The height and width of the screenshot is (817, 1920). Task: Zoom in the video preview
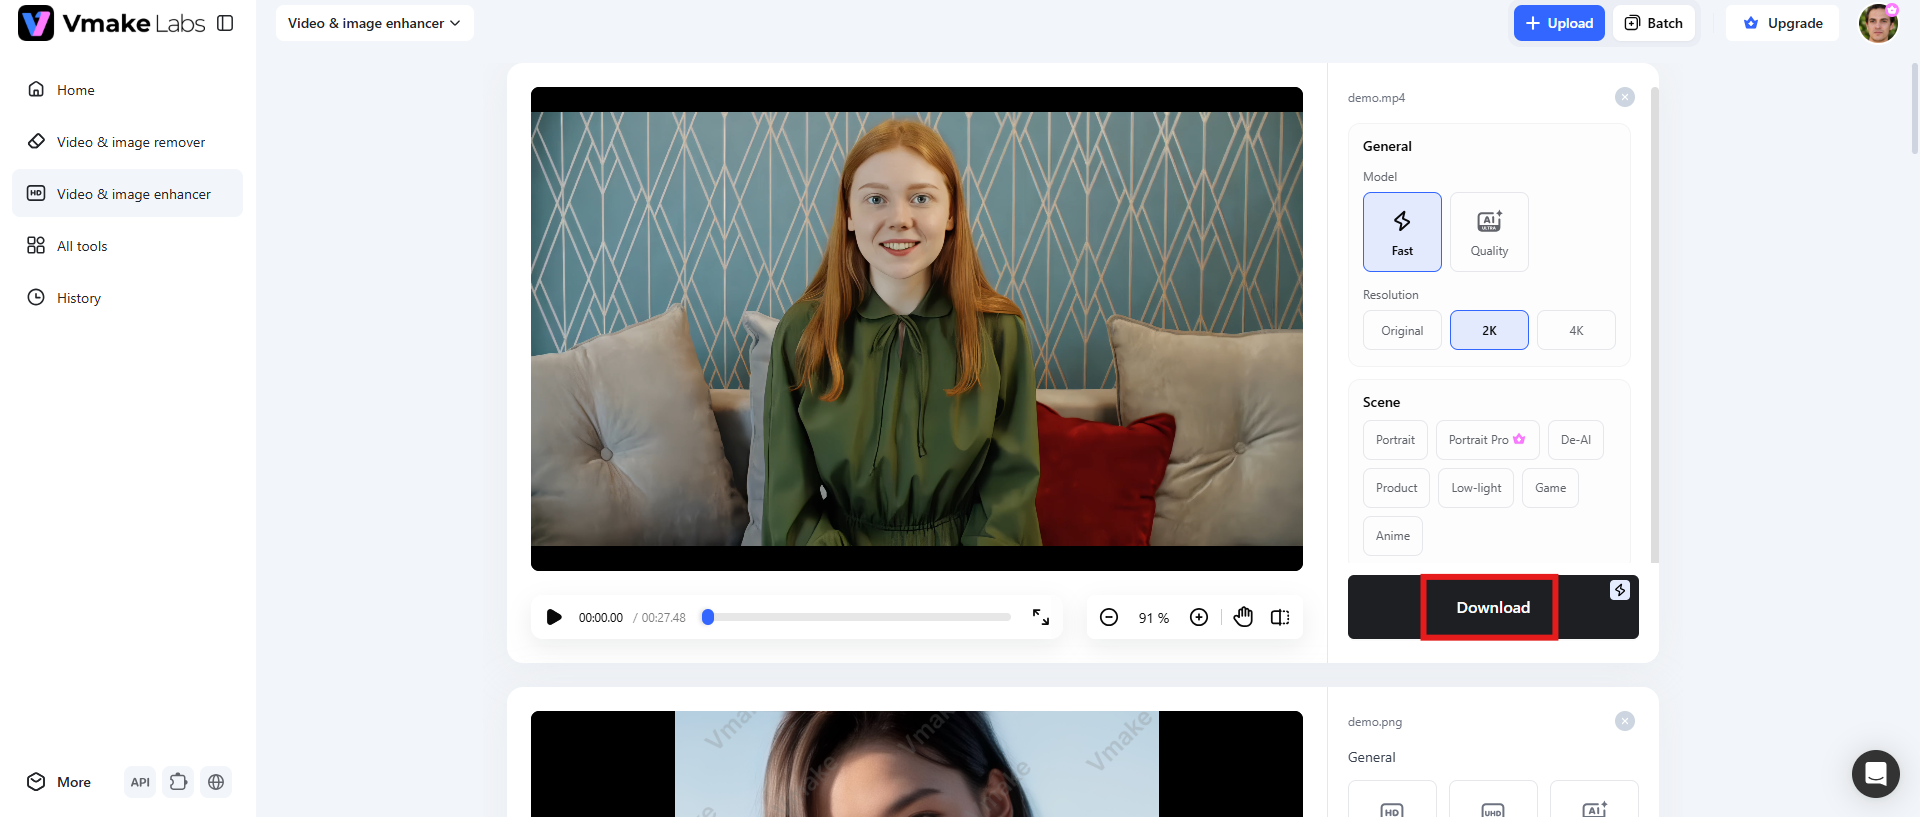(x=1199, y=617)
